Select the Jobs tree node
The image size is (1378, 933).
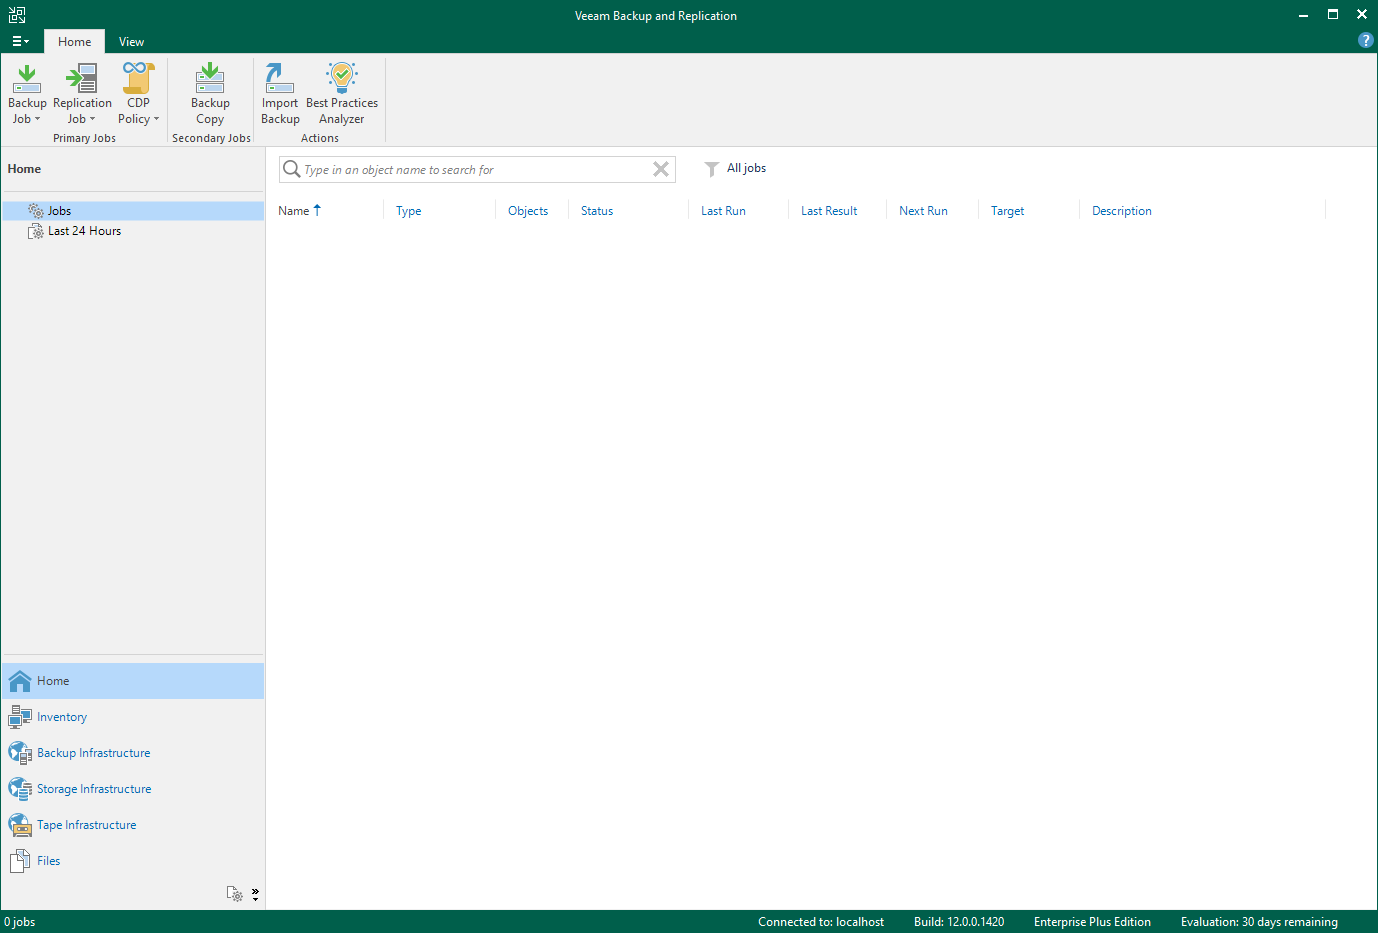(59, 211)
